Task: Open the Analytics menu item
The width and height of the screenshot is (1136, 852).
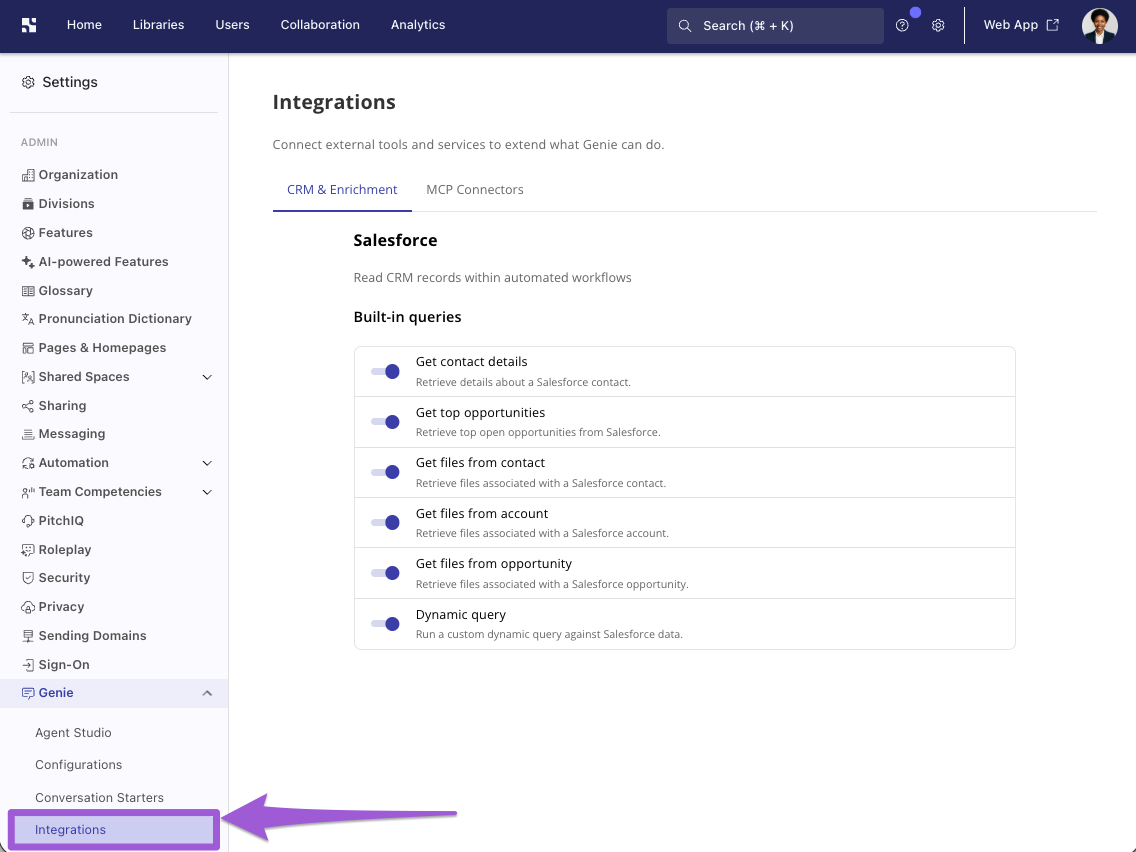Action: click(418, 25)
